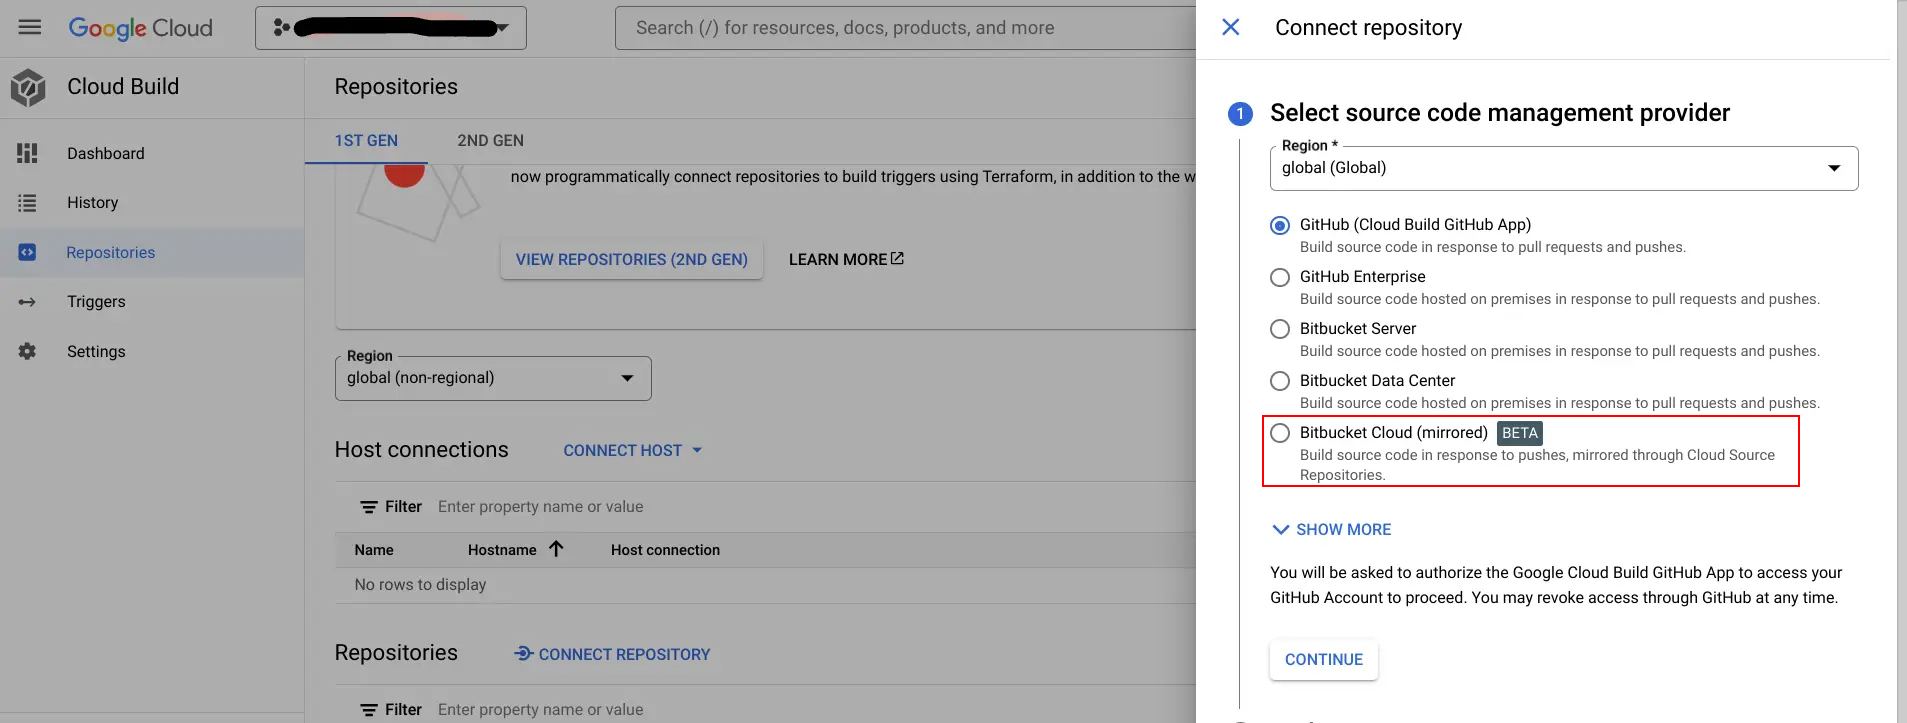The width and height of the screenshot is (1907, 723).
Task: Select the Bitbucket Data Center radio button
Action: click(x=1280, y=381)
